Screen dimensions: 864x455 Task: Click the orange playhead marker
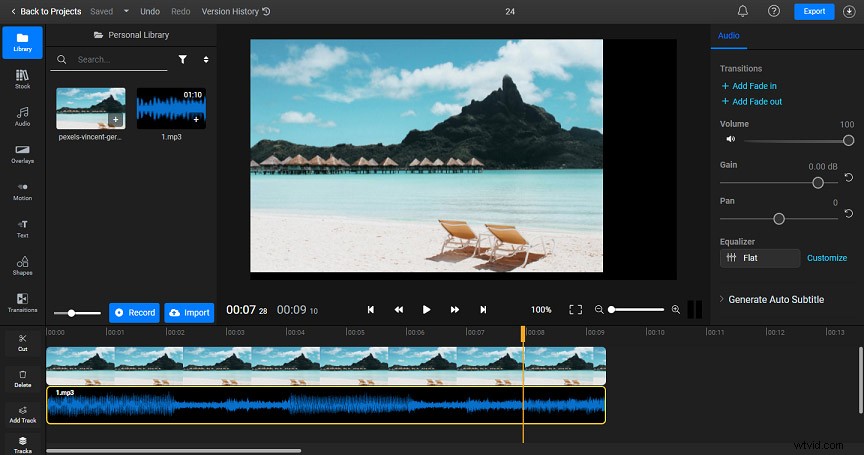pyautogui.click(x=523, y=334)
